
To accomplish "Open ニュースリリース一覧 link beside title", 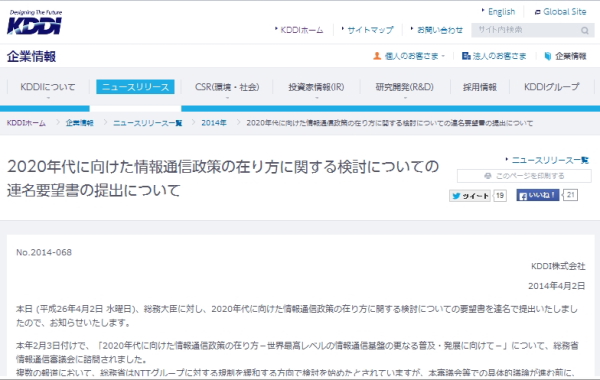I will coord(550,160).
